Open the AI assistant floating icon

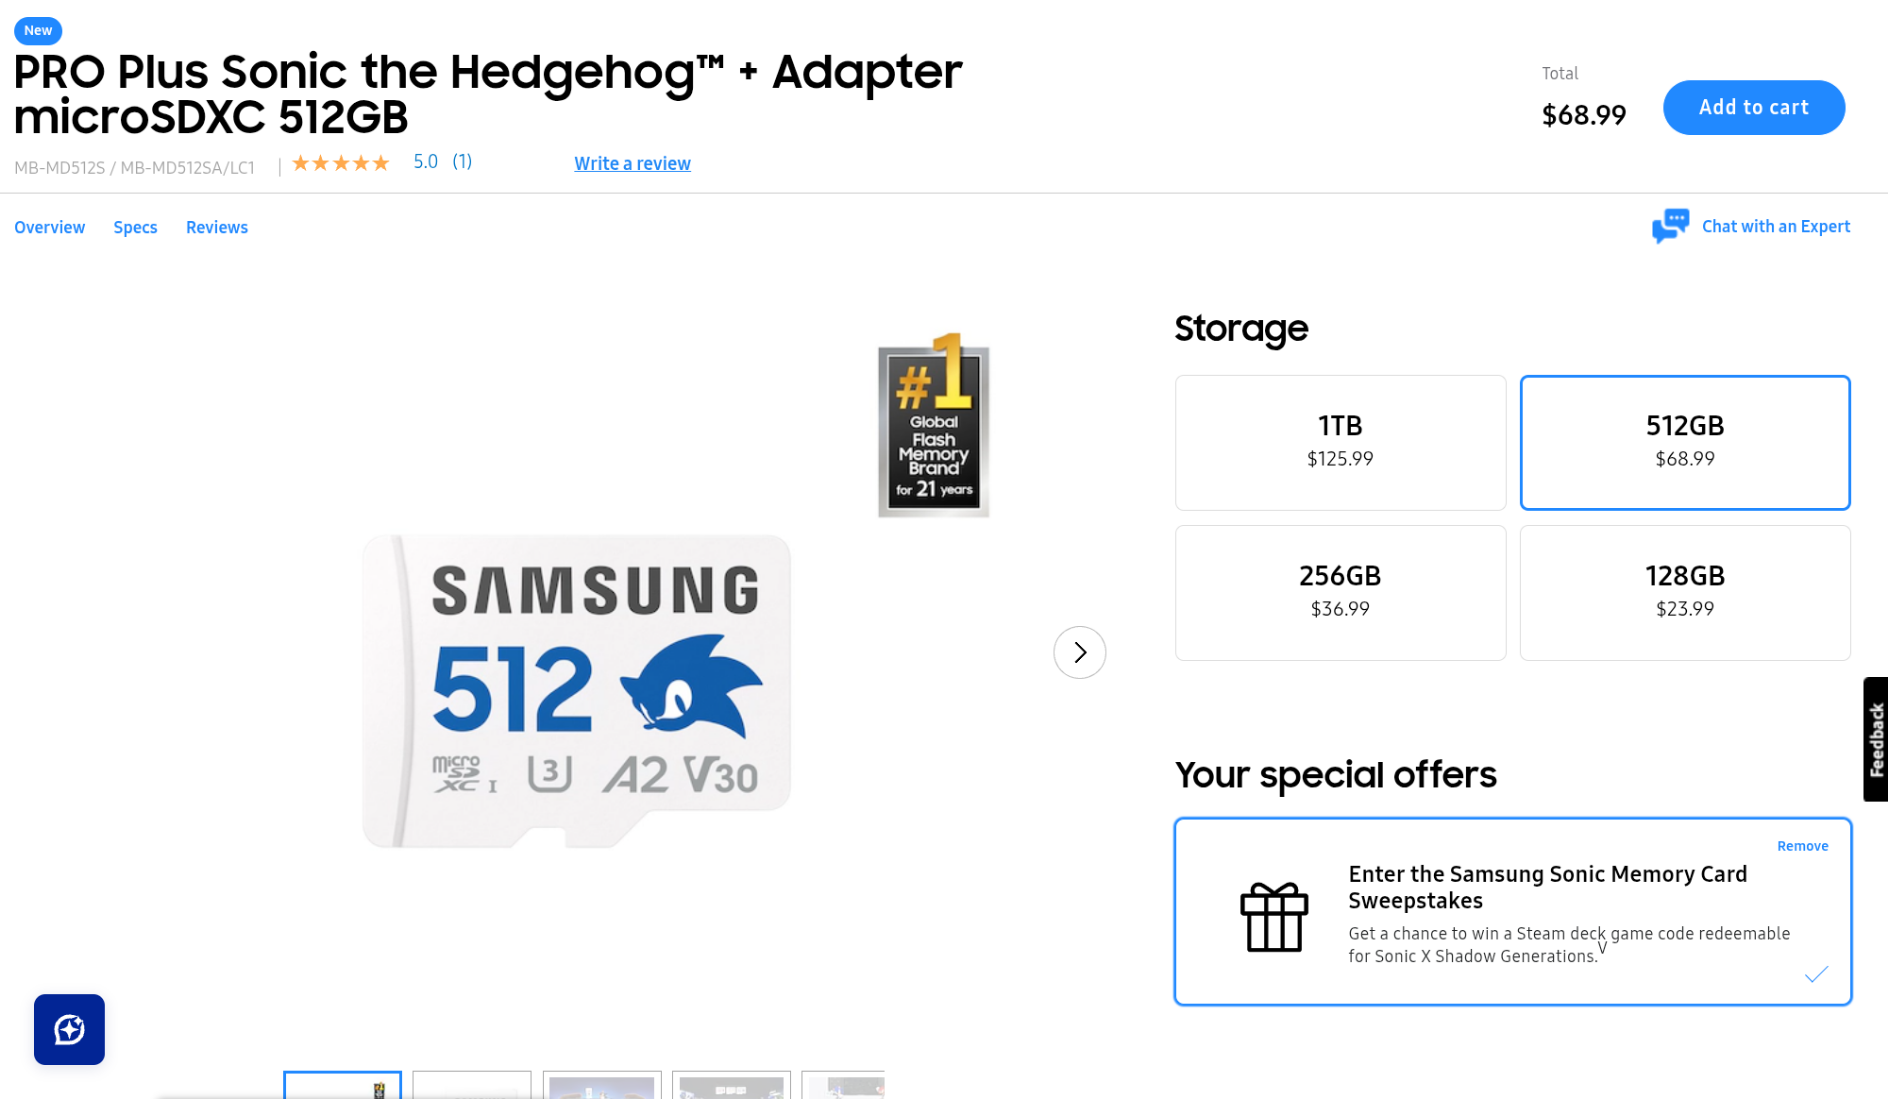pos(69,1029)
